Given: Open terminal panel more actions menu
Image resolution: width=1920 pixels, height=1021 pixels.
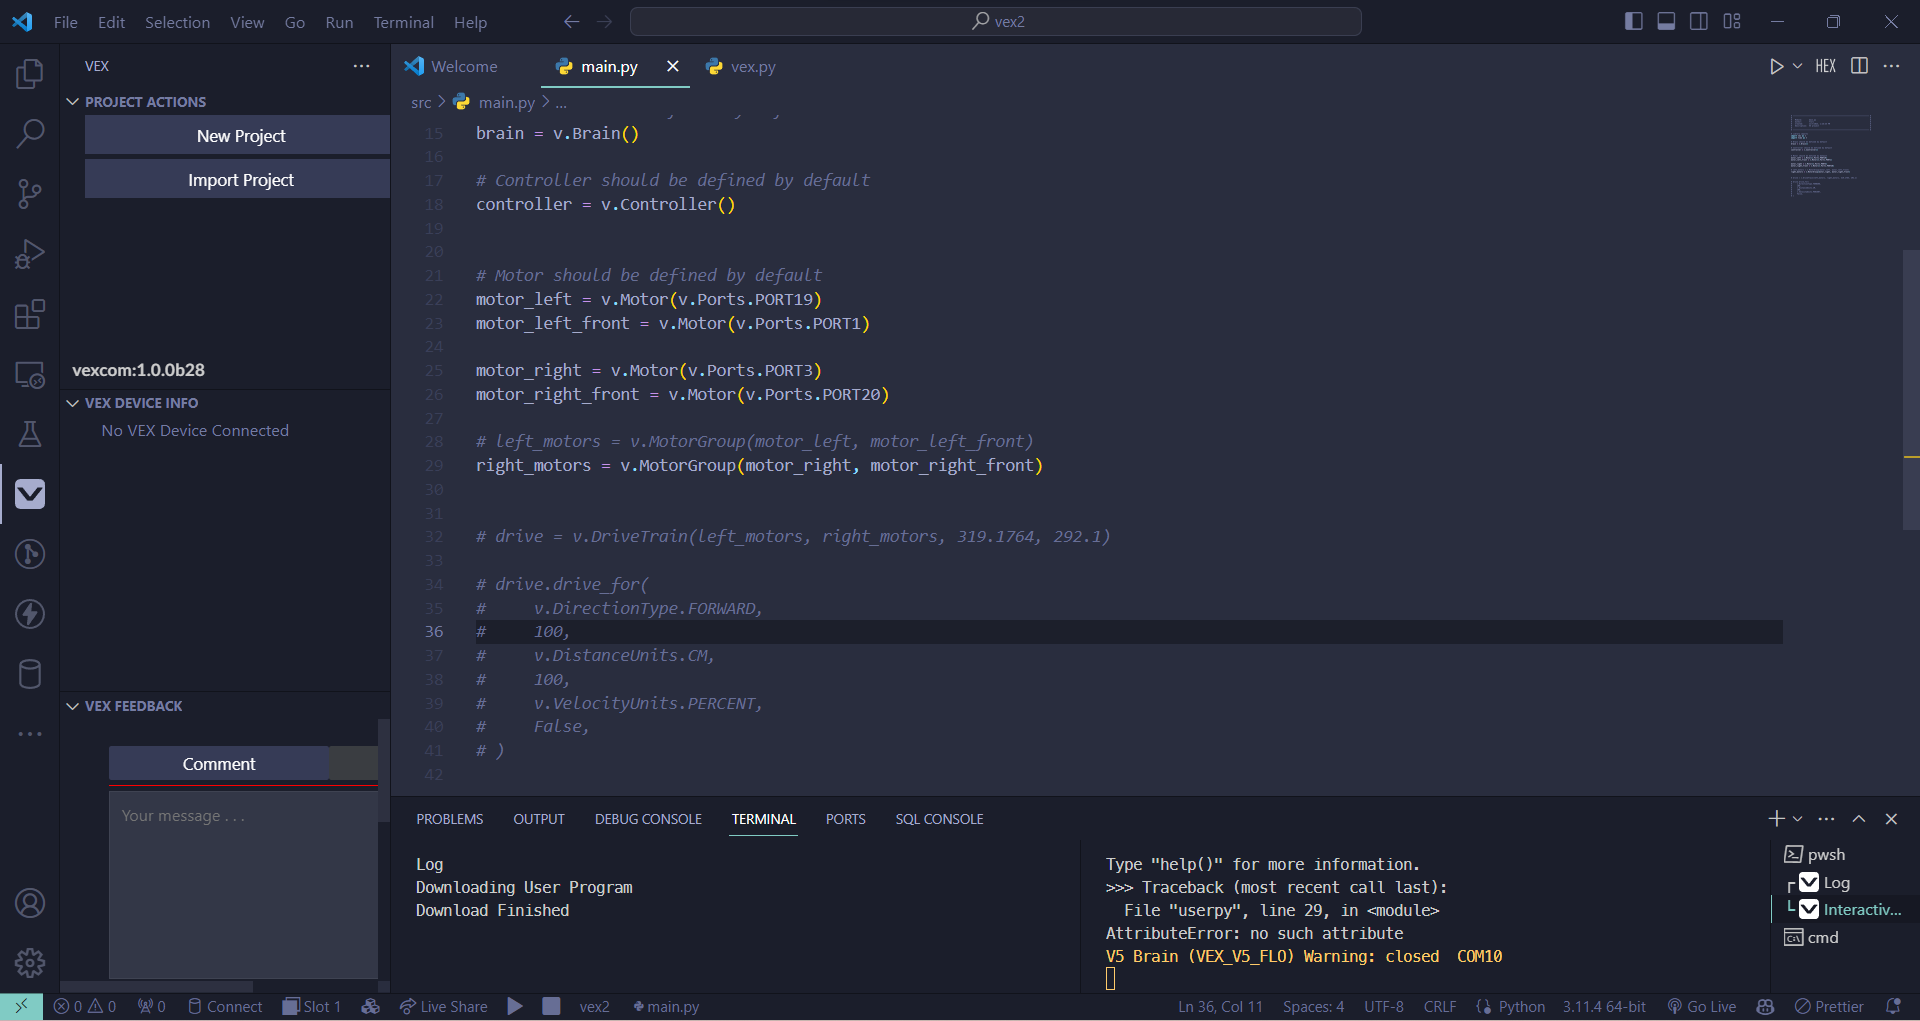Looking at the screenshot, I should click(x=1826, y=818).
